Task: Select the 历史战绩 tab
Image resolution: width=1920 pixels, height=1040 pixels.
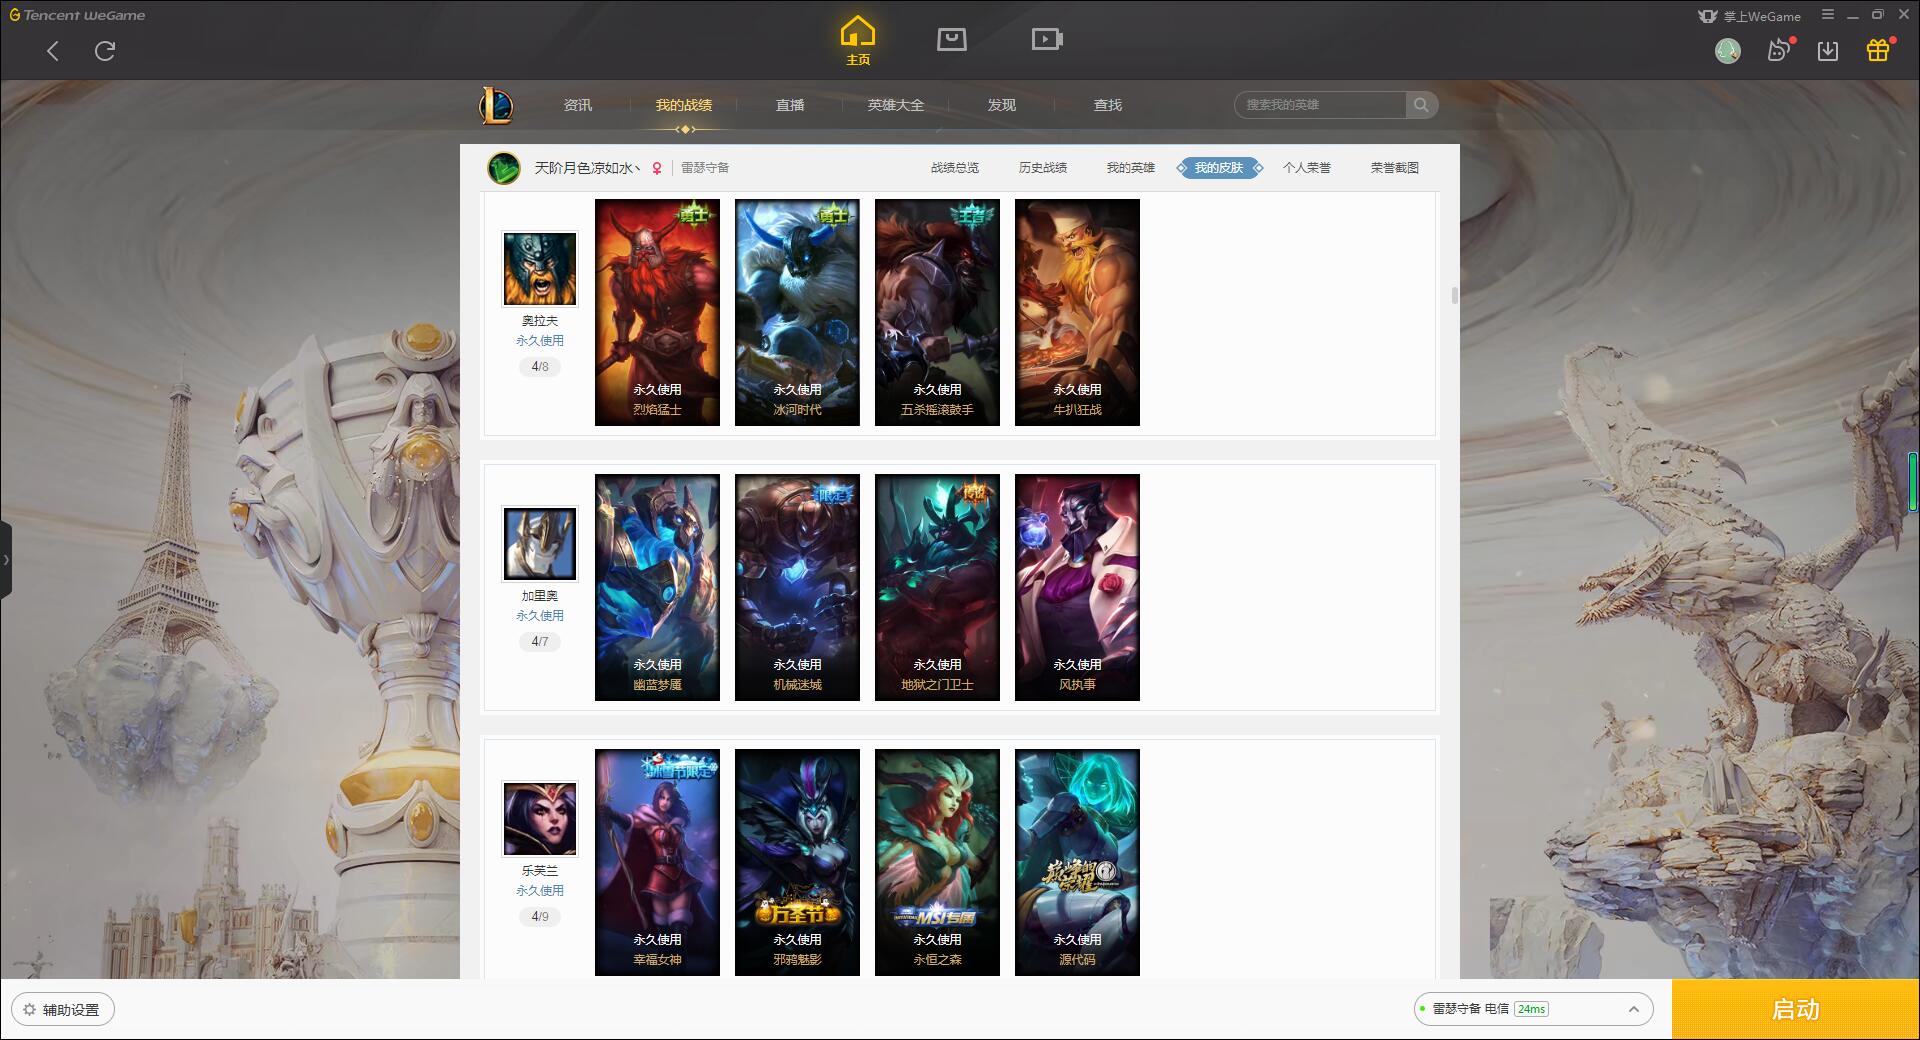Action: click(x=1042, y=168)
